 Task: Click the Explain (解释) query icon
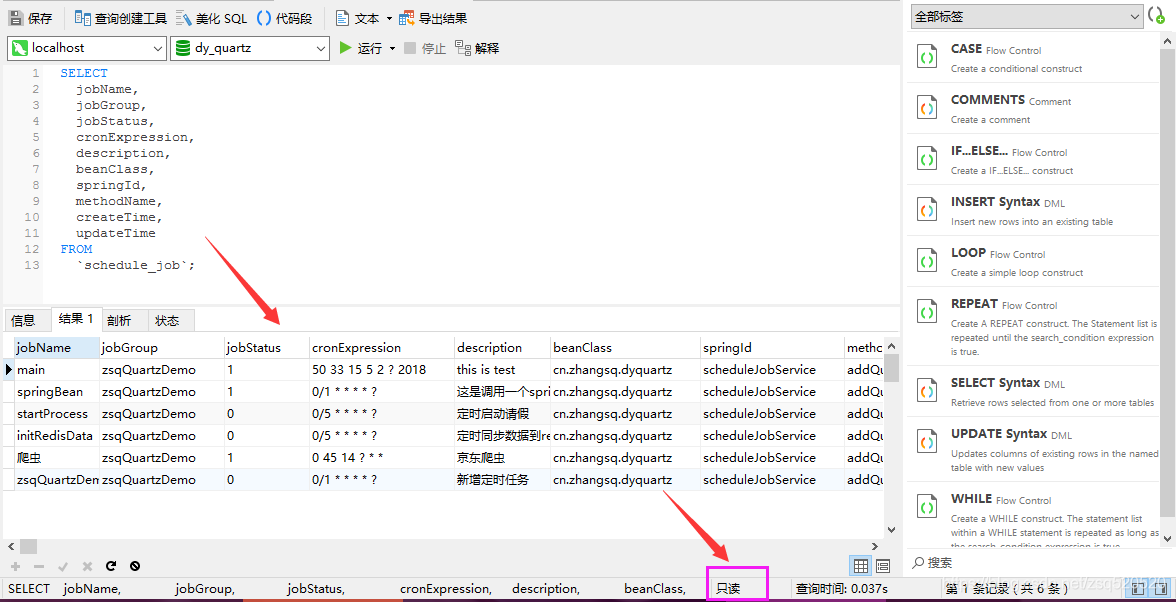[477, 48]
